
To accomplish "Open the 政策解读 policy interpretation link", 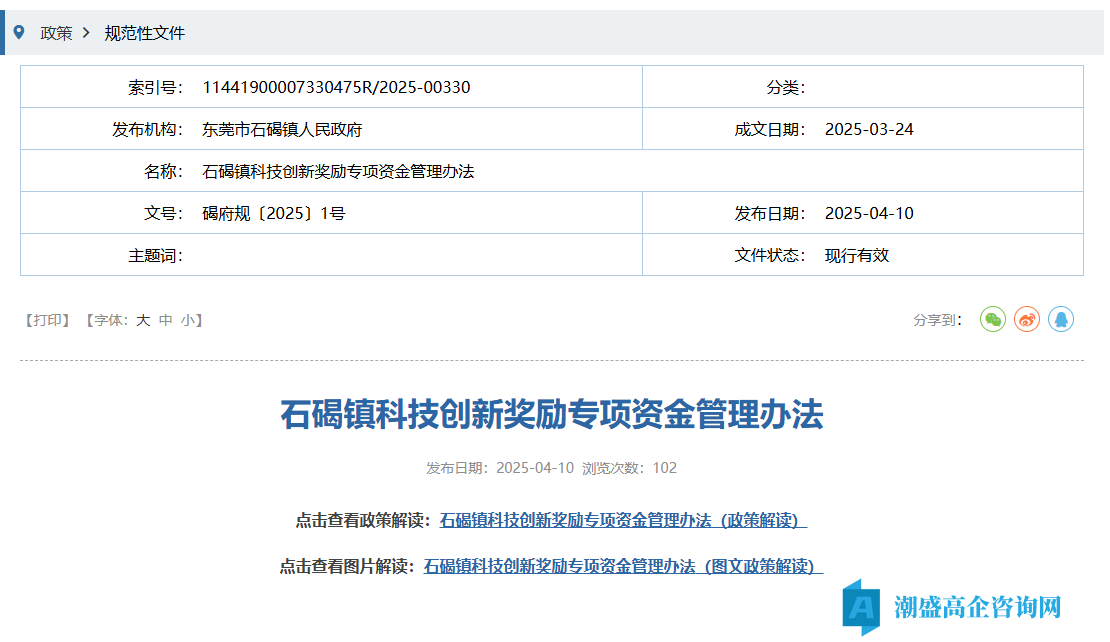I will (623, 520).
